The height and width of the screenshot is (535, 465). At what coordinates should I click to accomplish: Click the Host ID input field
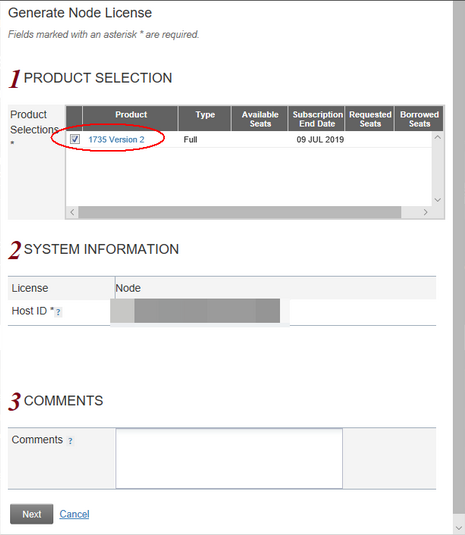[200, 311]
